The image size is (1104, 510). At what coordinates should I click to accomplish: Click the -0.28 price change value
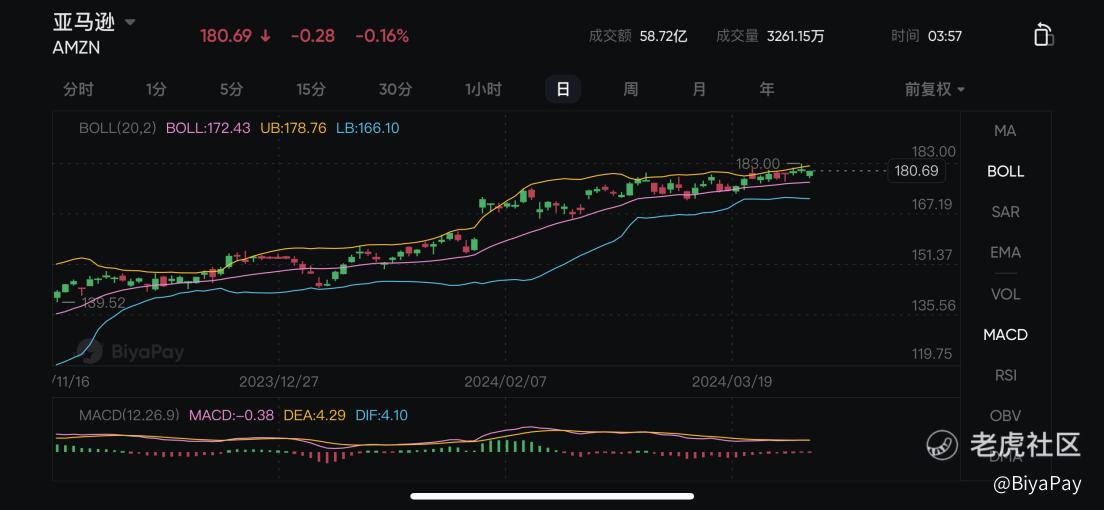313,36
